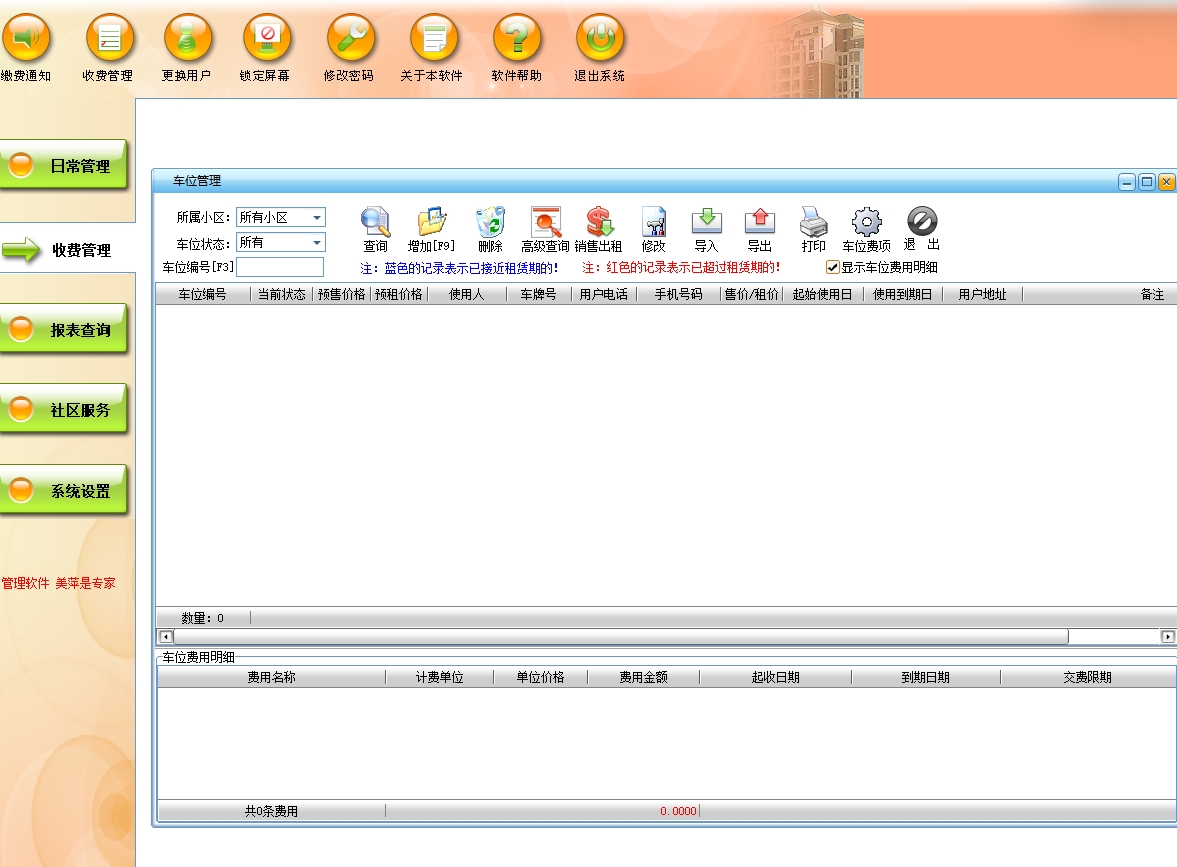Open the 报表查询 sidebar menu
This screenshot has width=1177, height=867.
click(x=65, y=330)
